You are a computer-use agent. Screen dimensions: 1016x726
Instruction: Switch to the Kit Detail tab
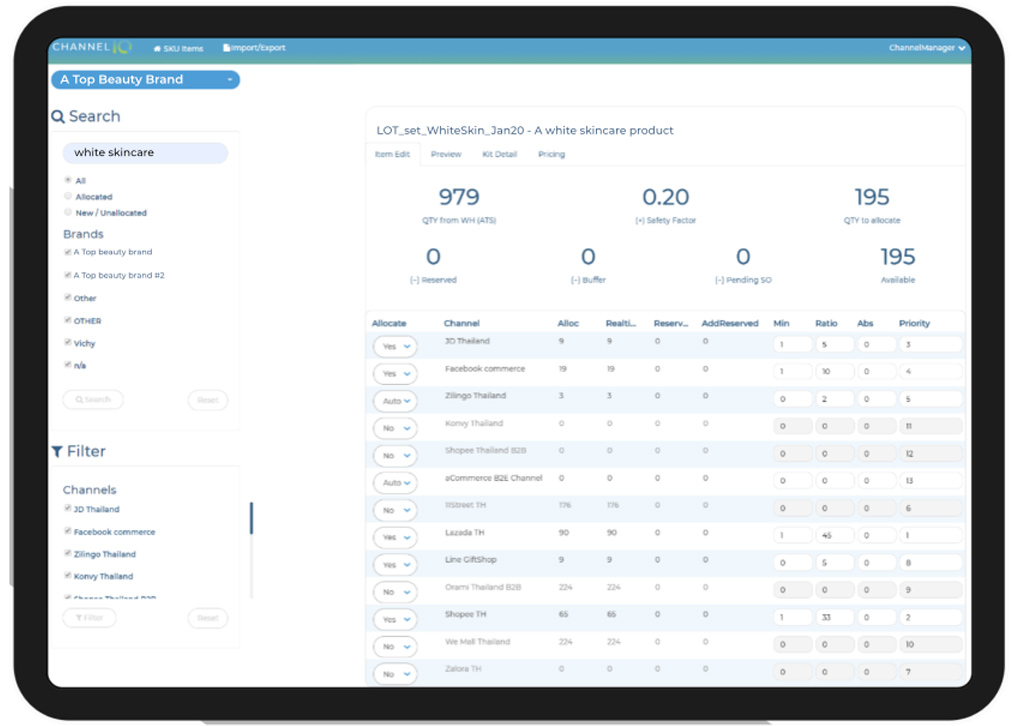click(x=500, y=154)
